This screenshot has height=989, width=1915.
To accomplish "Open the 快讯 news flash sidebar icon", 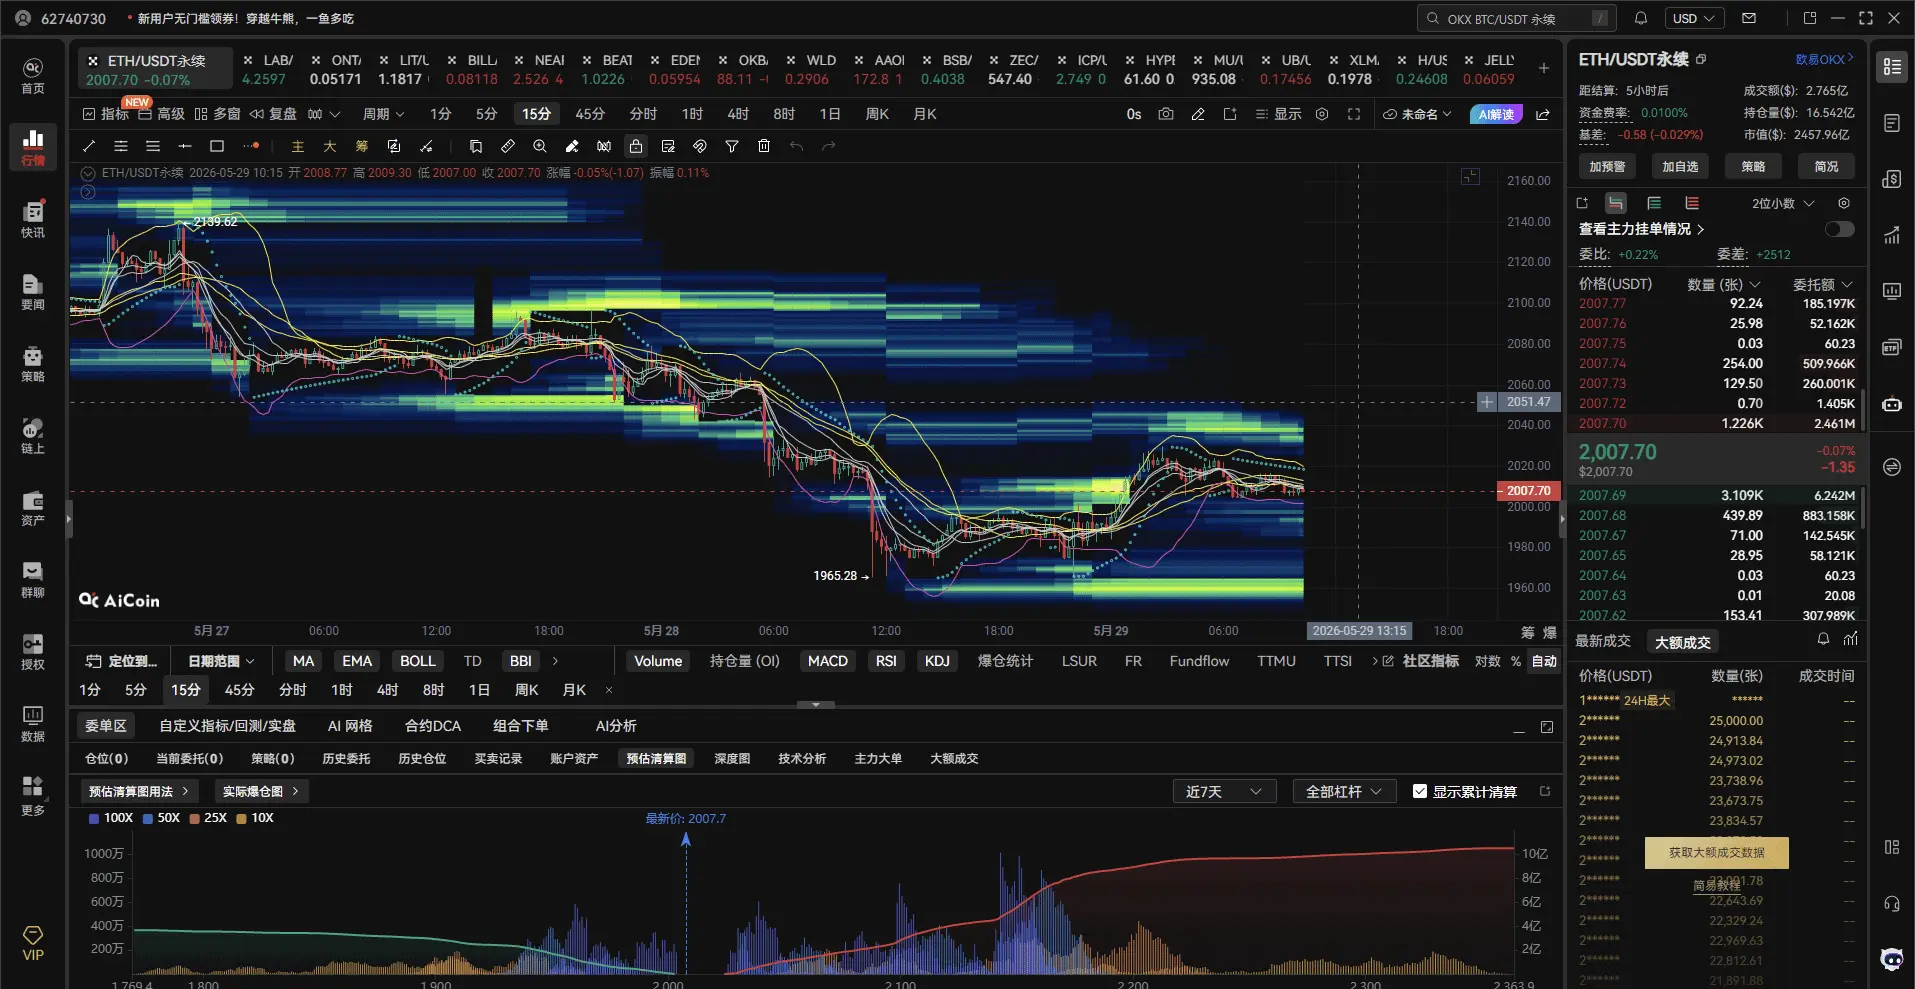I will (x=33, y=219).
